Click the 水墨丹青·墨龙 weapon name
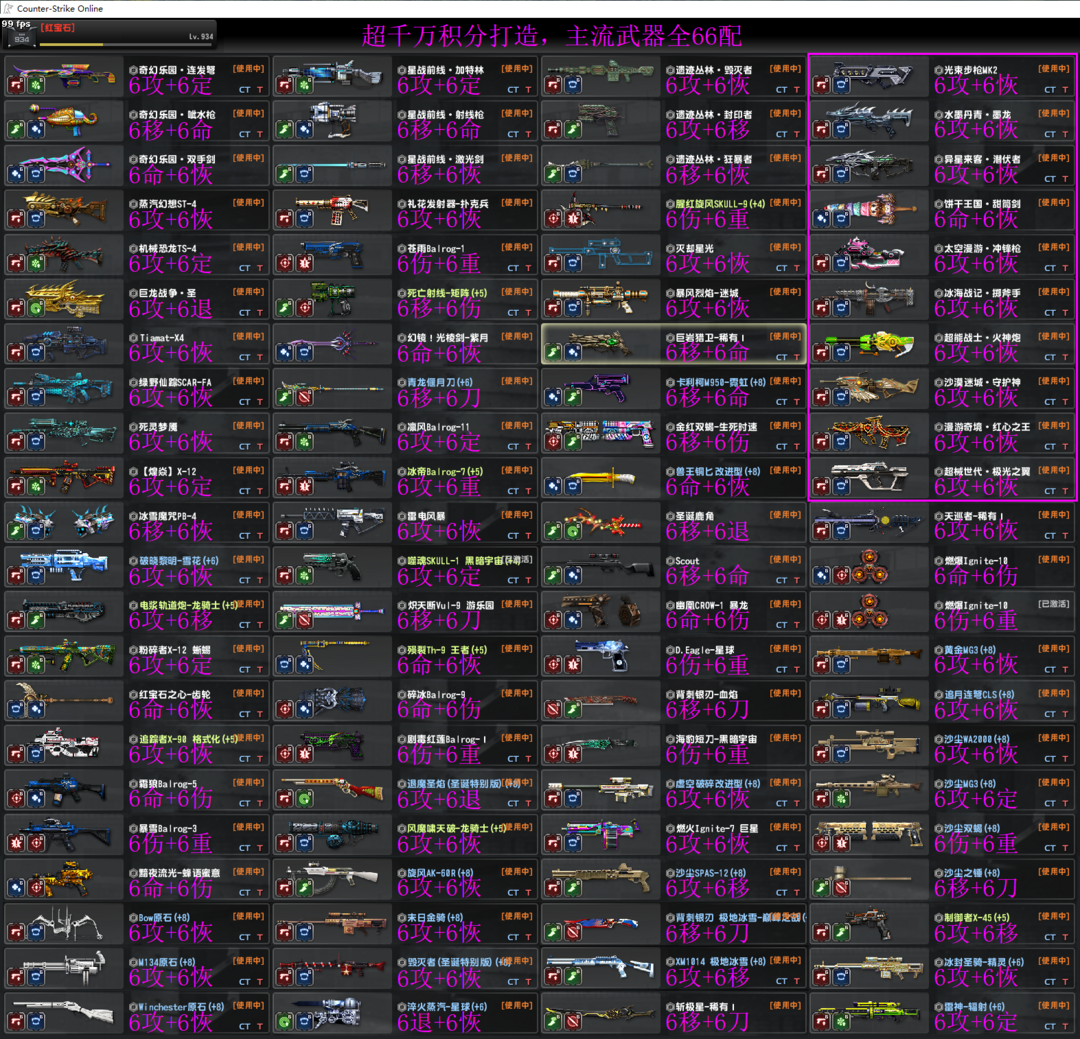This screenshot has height=1039, width=1080. [x=977, y=115]
